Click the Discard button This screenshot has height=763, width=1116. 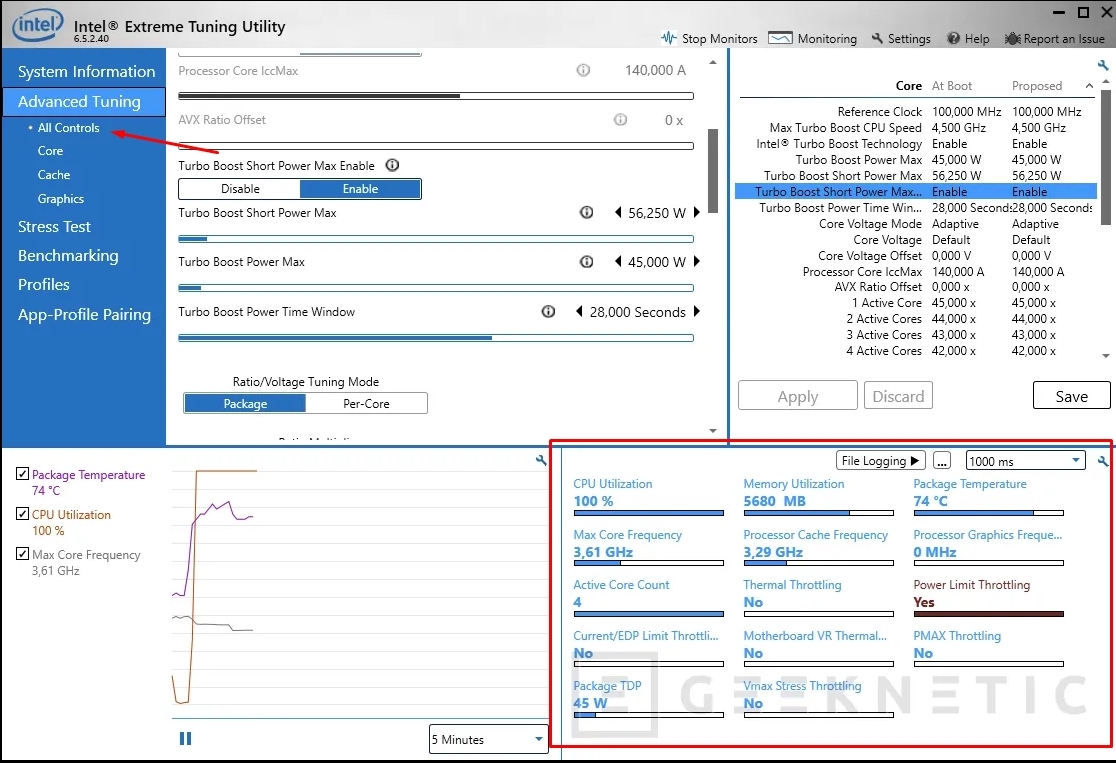coord(898,396)
